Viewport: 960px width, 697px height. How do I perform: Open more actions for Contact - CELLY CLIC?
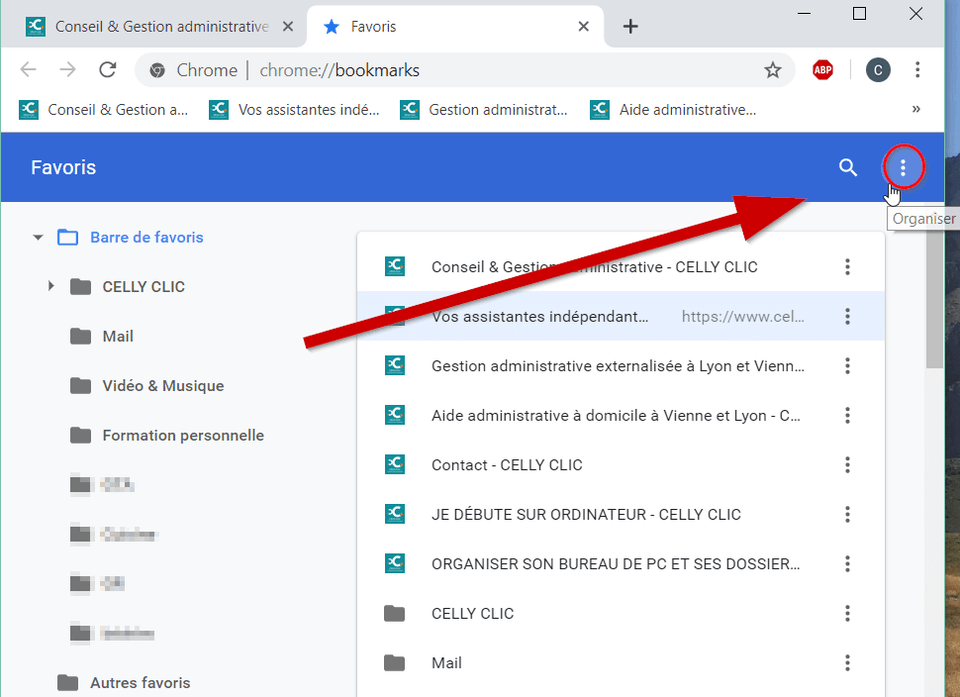[847, 465]
